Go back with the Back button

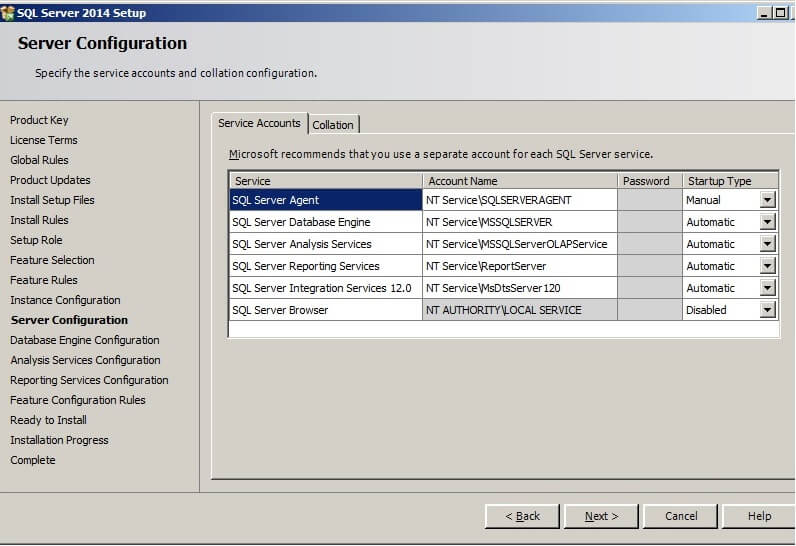point(522,516)
